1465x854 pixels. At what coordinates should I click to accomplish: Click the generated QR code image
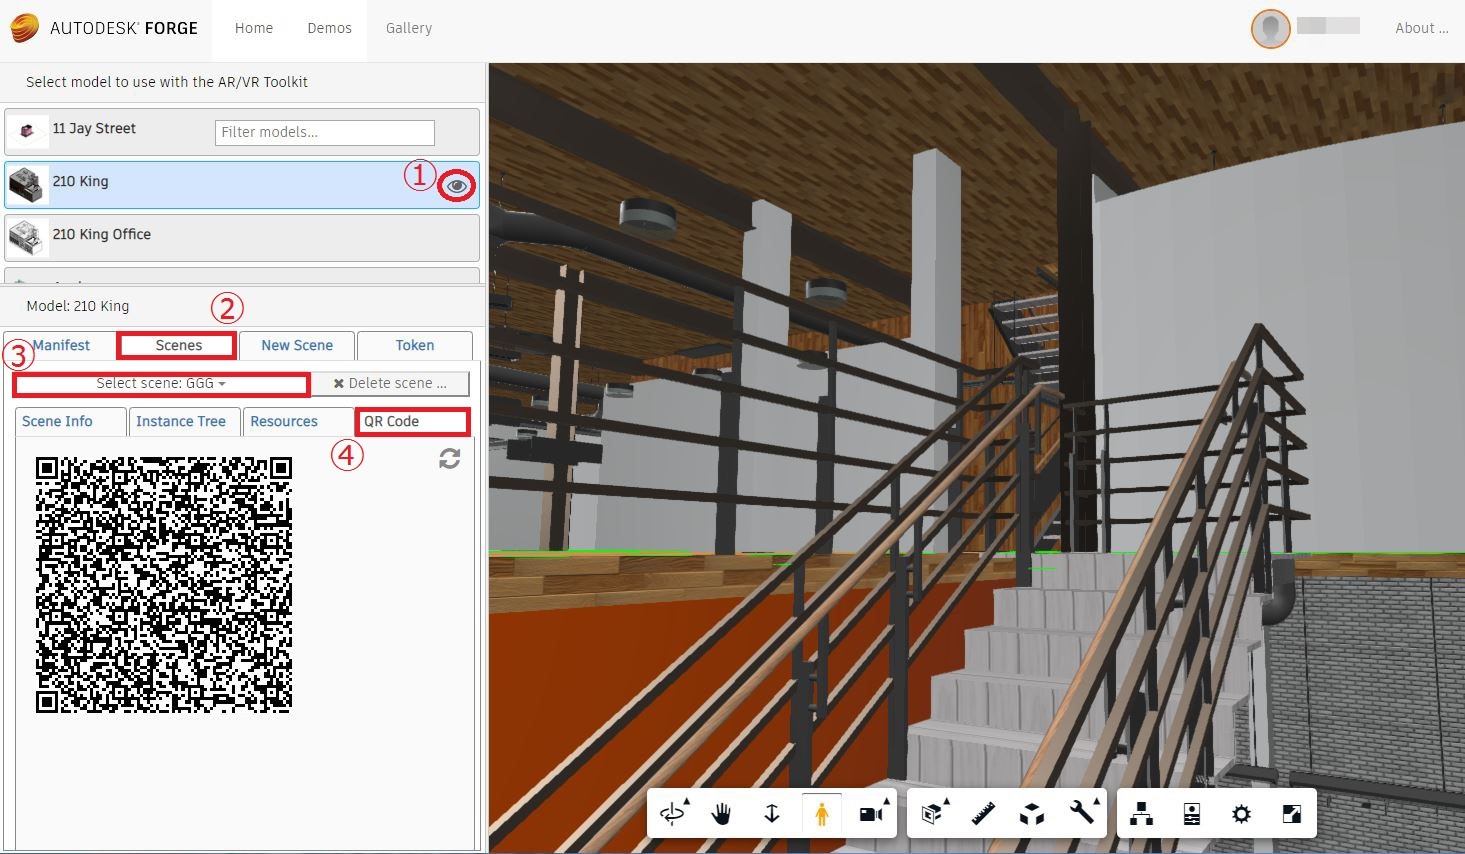[164, 585]
